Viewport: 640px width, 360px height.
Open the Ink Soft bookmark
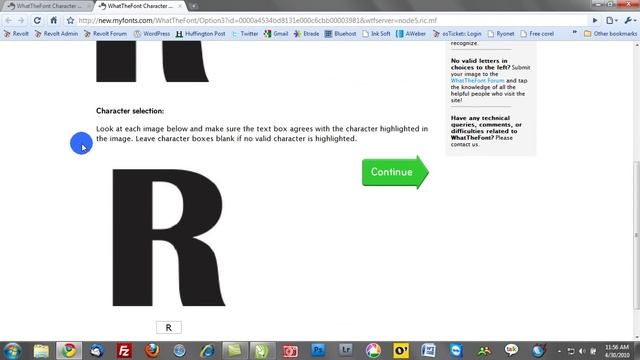376,34
